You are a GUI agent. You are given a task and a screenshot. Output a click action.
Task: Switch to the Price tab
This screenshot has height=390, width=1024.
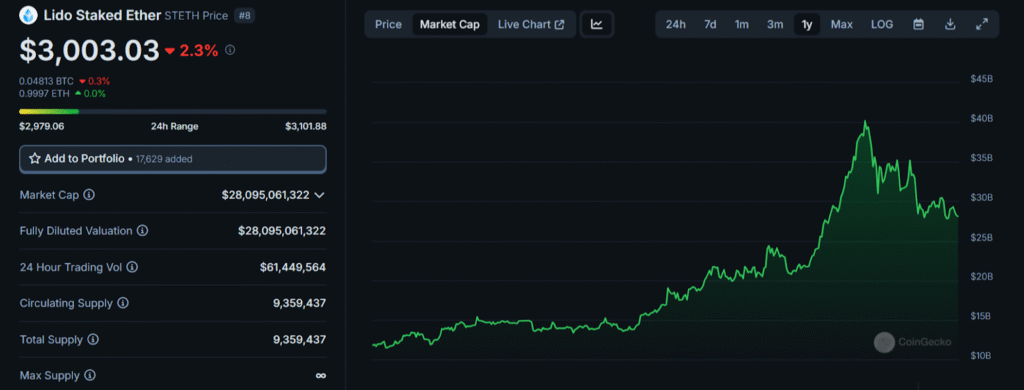388,24
